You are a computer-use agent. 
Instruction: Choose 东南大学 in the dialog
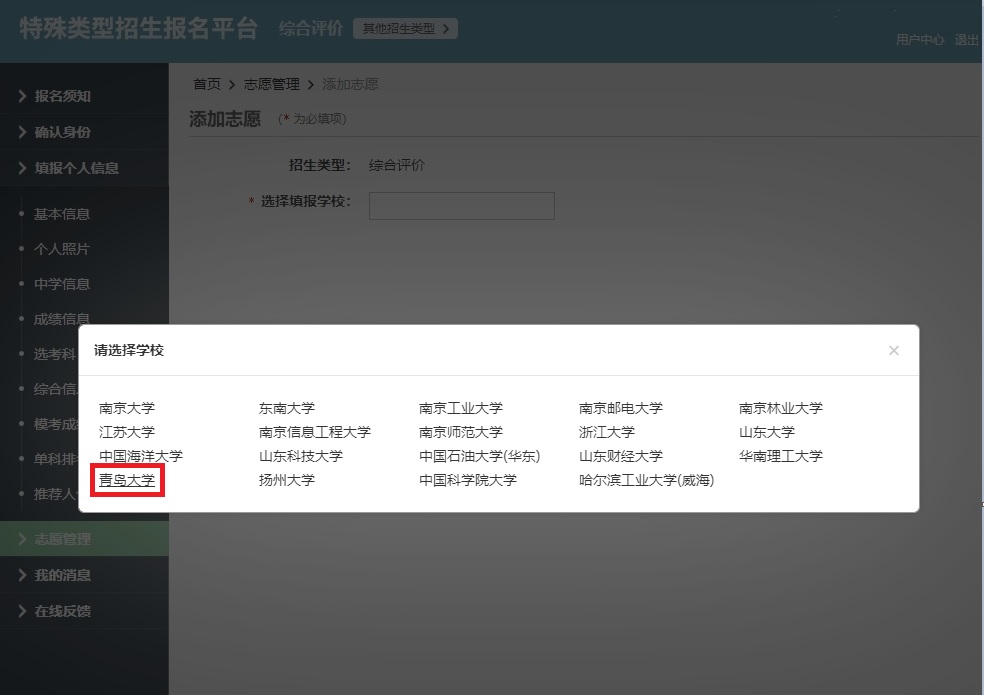point(287,408)
